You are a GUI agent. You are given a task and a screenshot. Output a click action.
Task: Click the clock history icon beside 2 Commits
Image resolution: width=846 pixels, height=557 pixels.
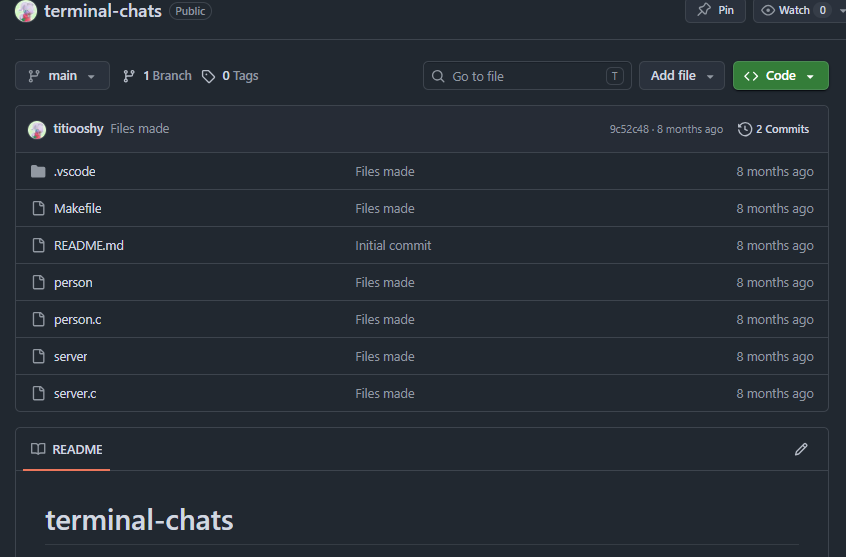tap(745, 129)
